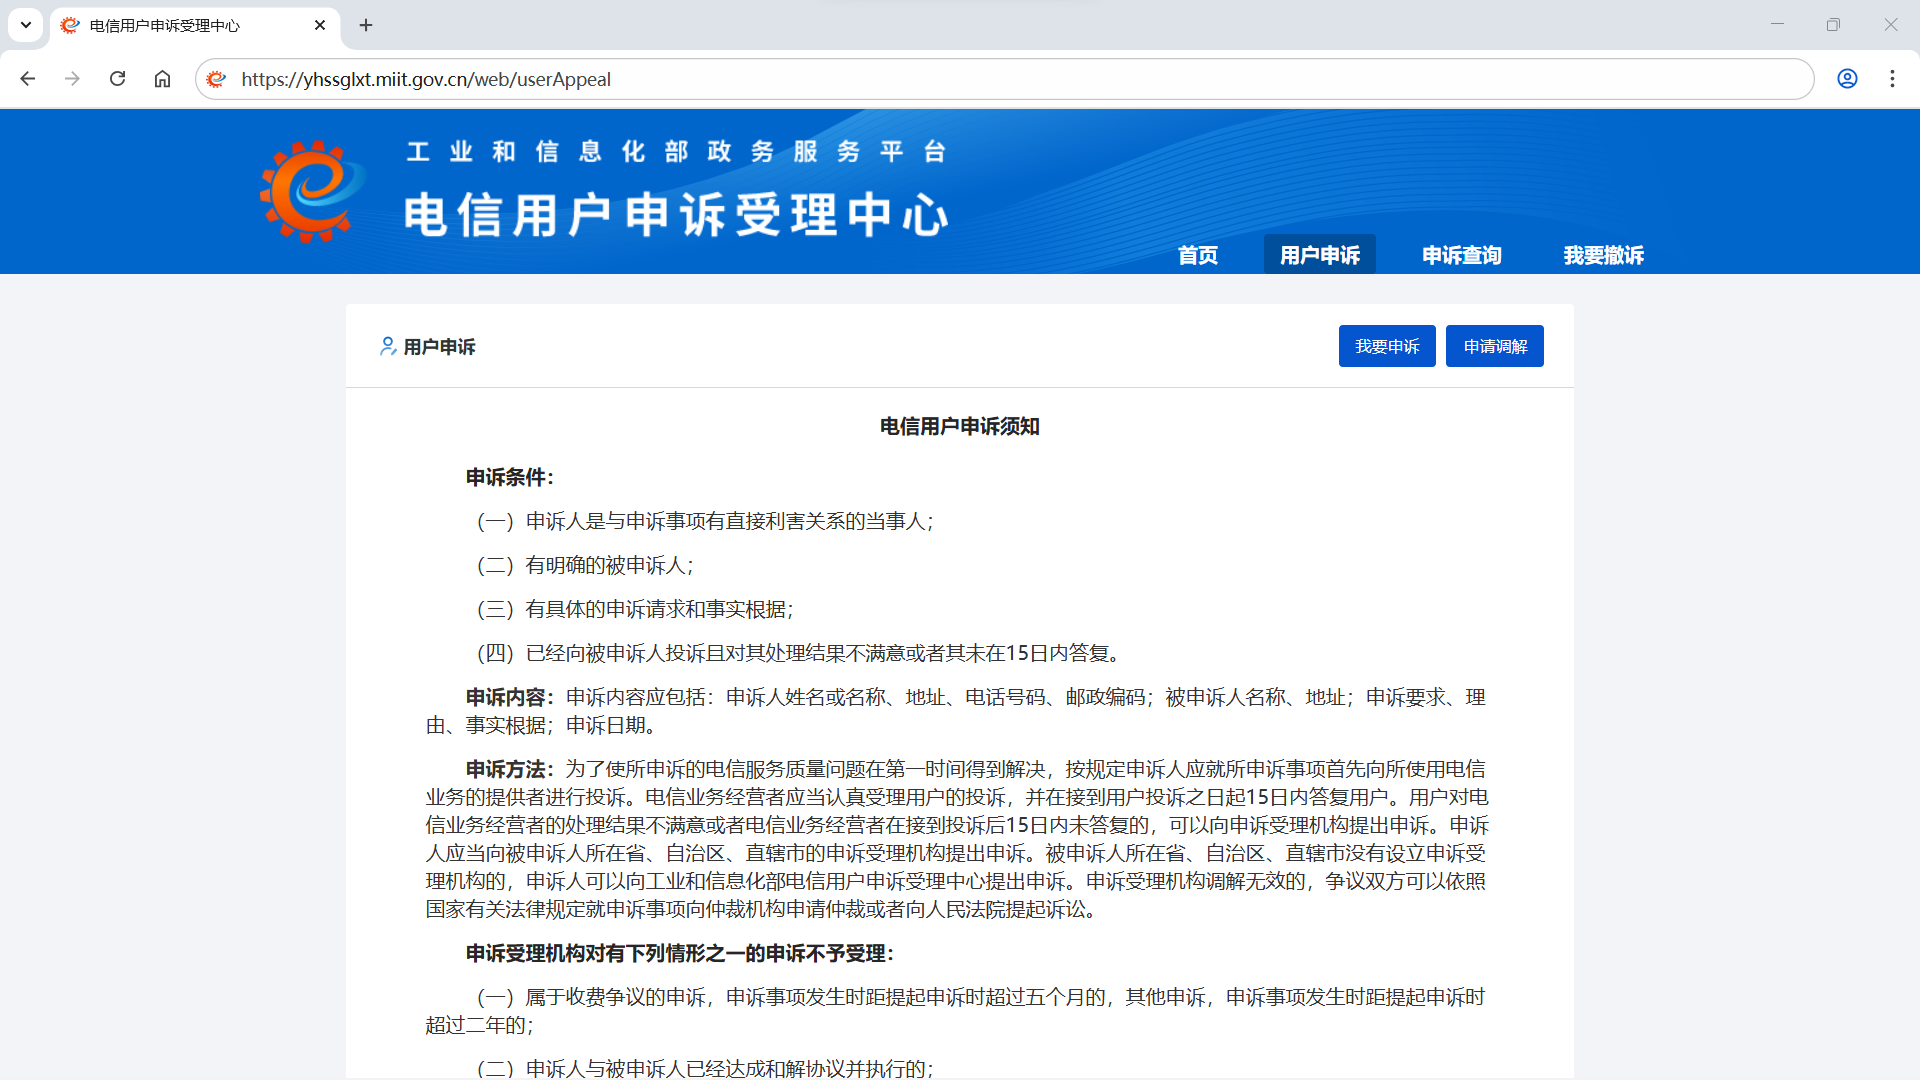
Task: Open the browser profile icon
Action: pos(1847,79)
